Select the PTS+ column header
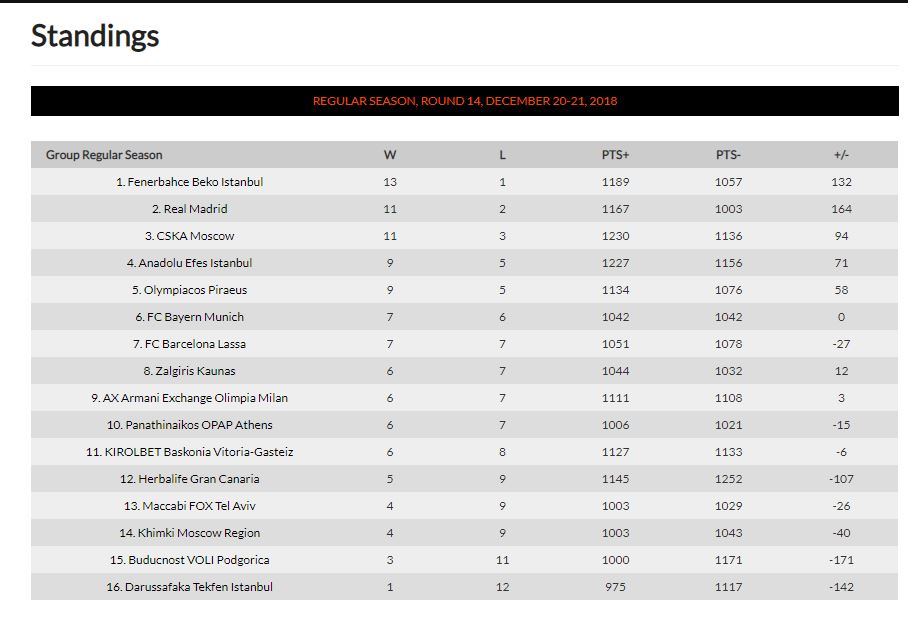This screenshot has height=619, width=908. click(x=615, y=155)
